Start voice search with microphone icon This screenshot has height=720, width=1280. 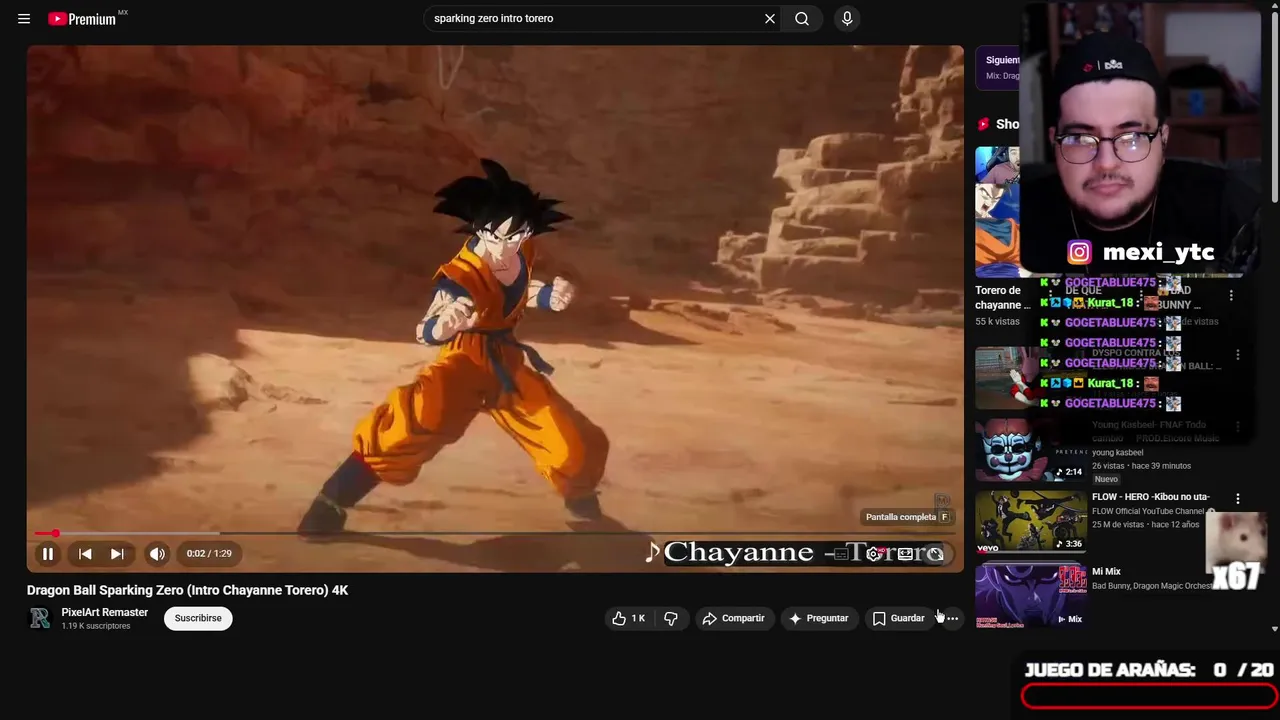tap(847, 19)
